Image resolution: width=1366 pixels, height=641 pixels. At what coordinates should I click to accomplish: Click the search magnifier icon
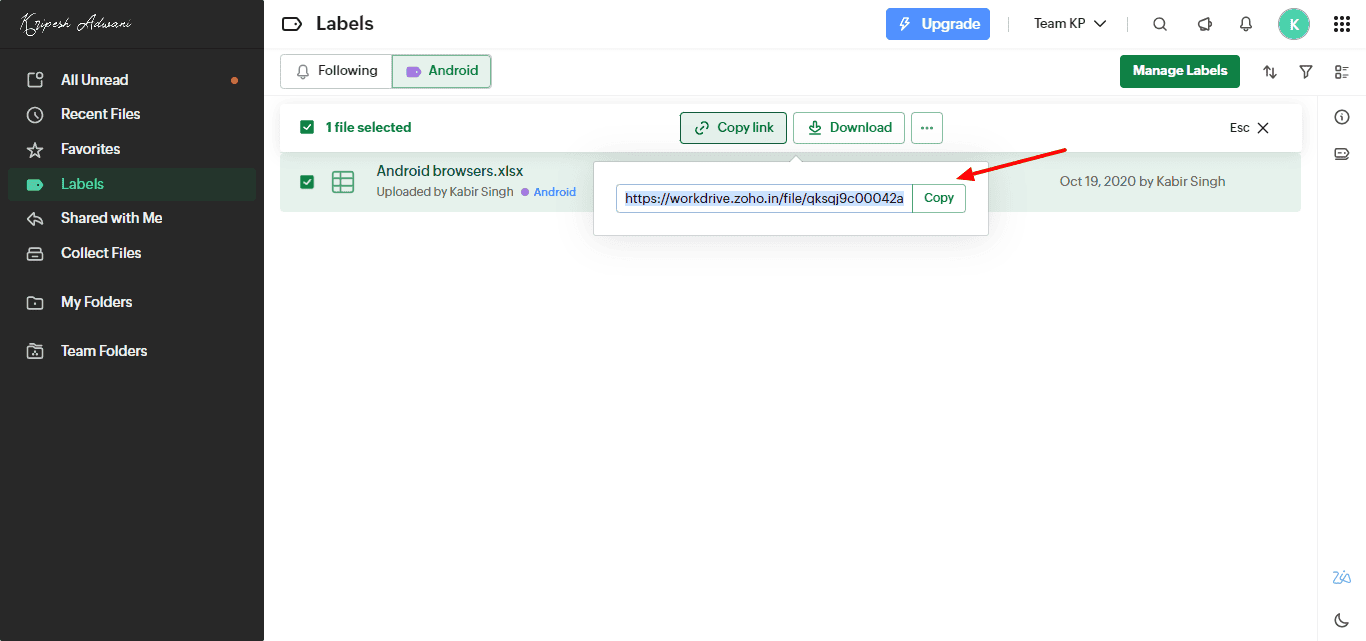coord(1160,24)
